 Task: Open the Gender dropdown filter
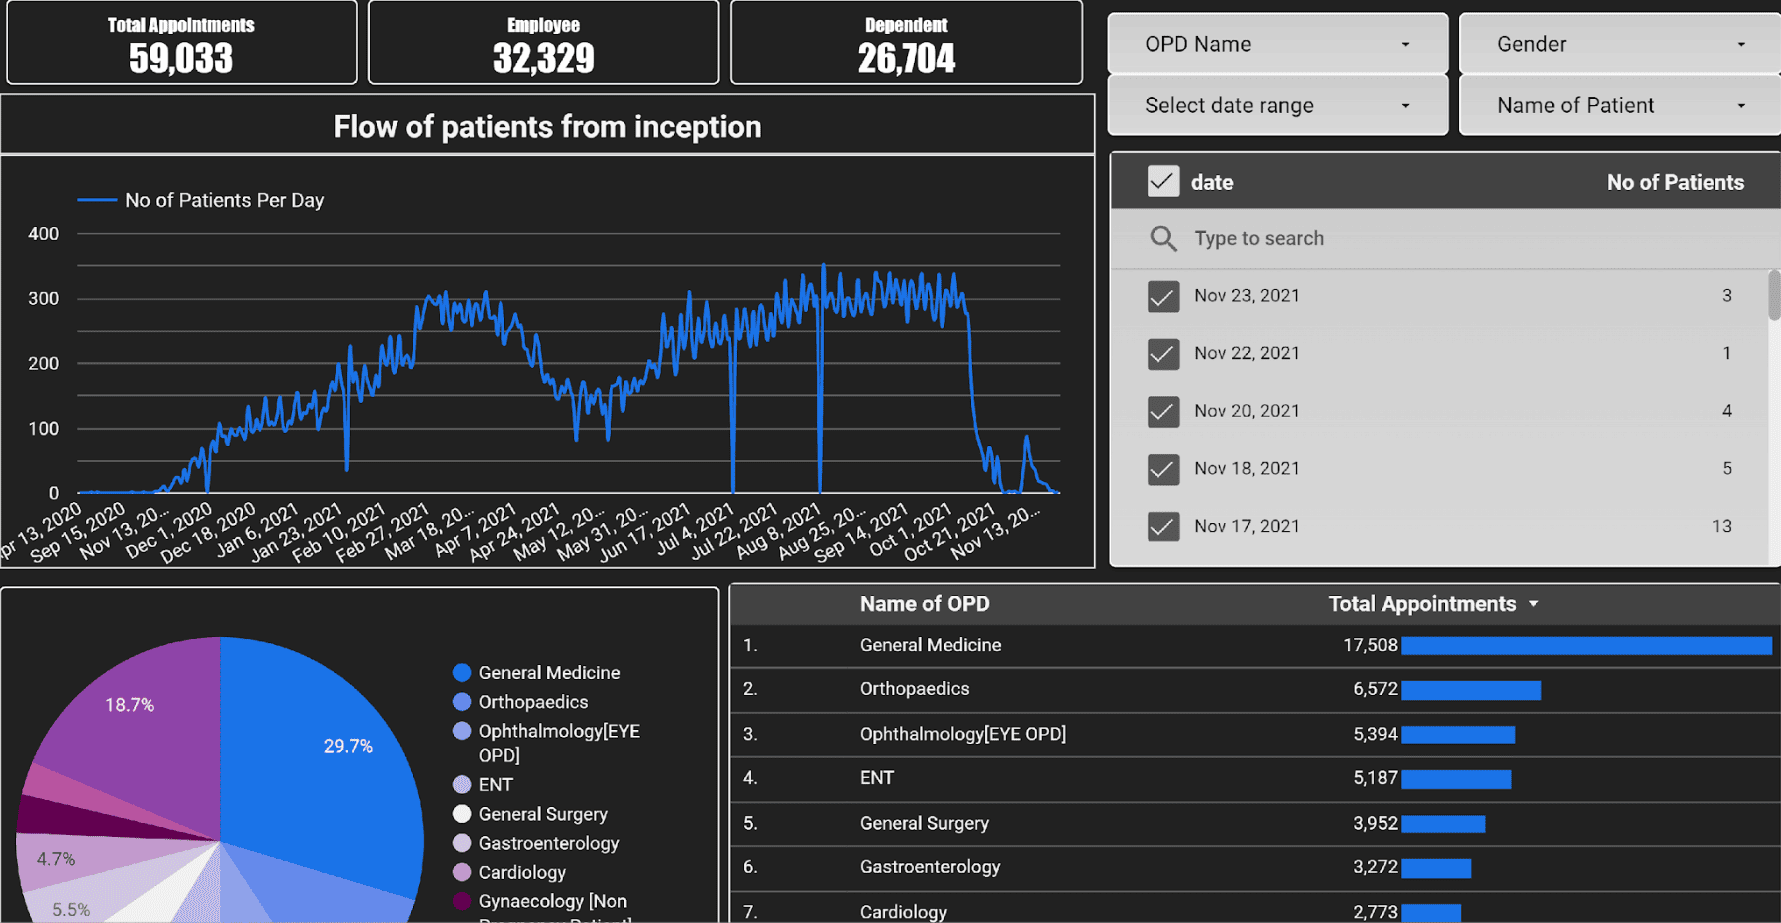pos(1620,44)
